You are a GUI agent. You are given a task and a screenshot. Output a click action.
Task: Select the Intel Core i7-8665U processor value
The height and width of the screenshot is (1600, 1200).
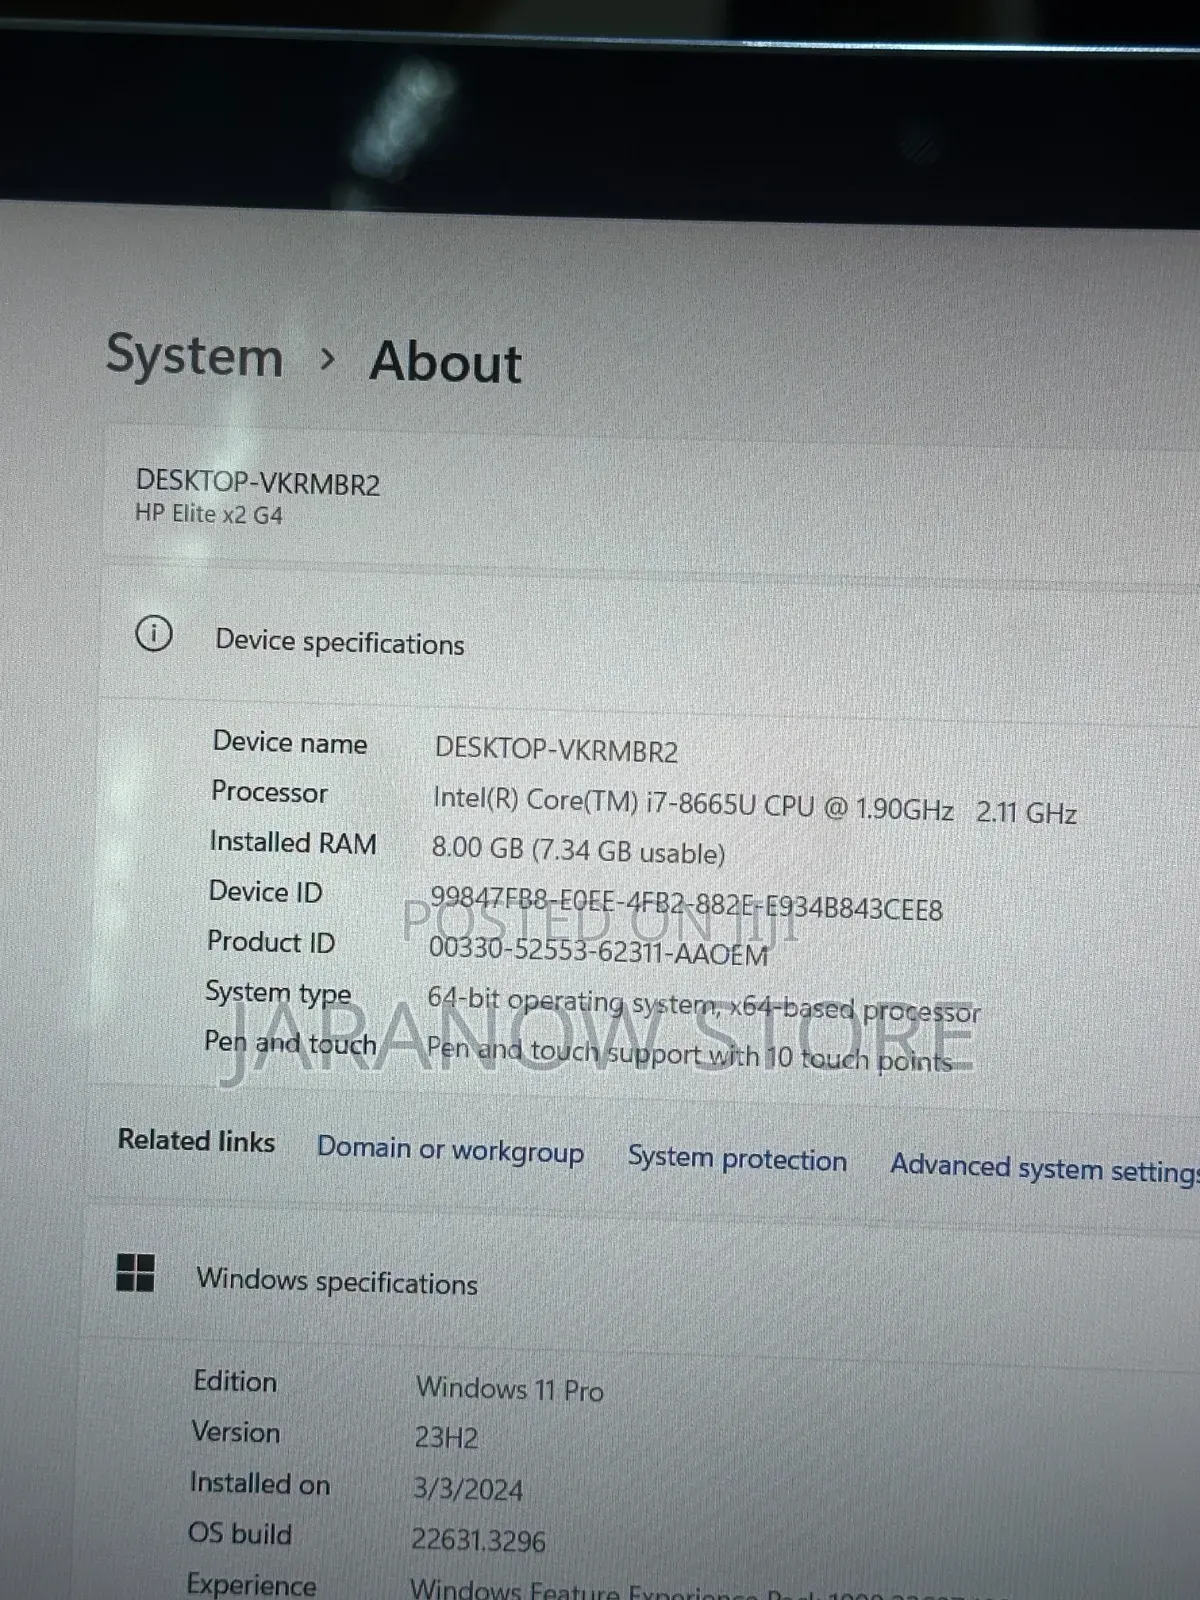tap(755, 805)
